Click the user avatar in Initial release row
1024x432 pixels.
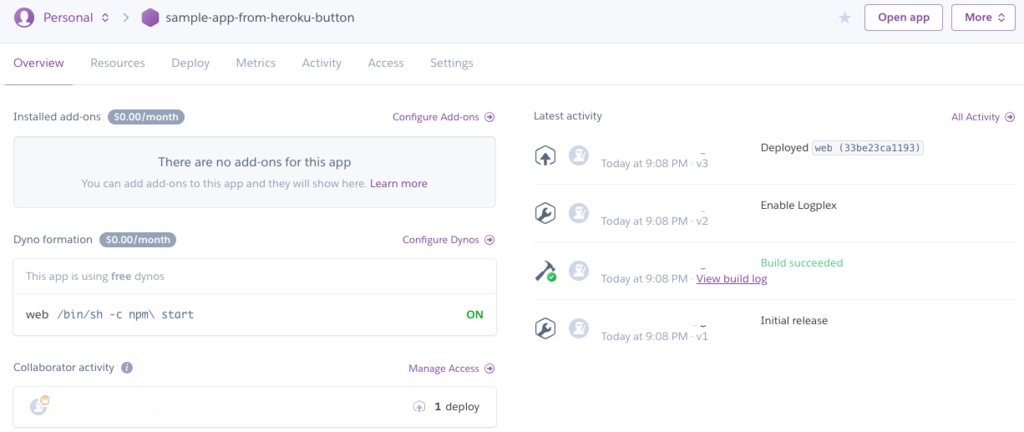(579, 328)
